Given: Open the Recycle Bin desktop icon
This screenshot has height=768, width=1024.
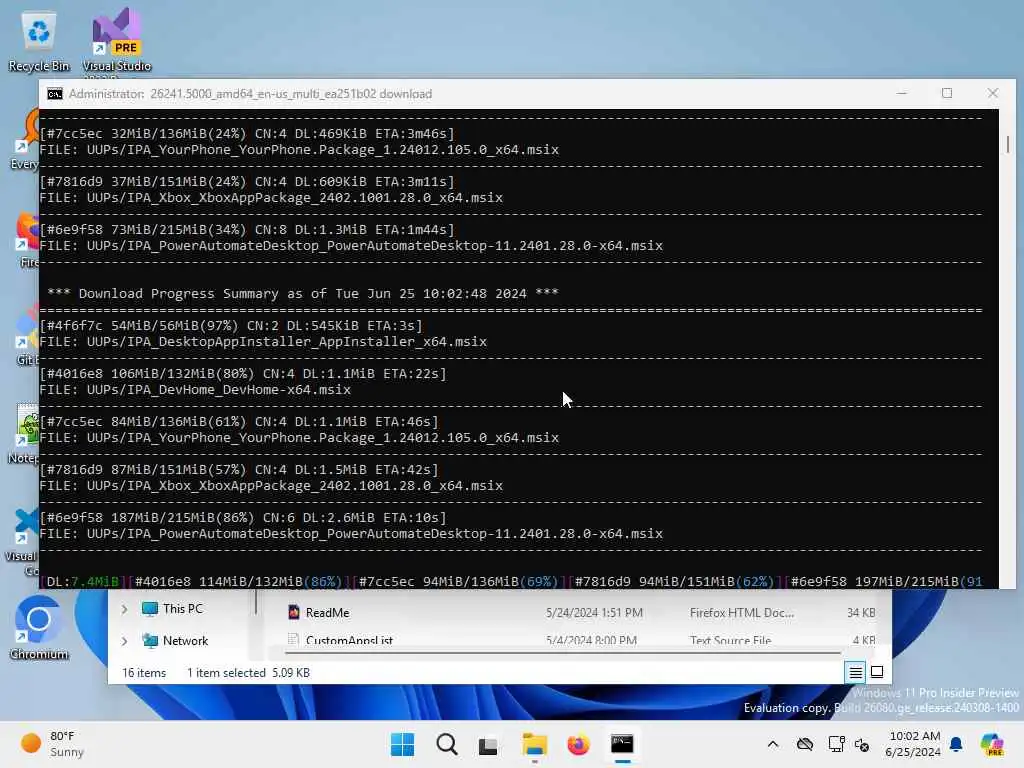Looking at the screenshot, I should tap(39, 40).
